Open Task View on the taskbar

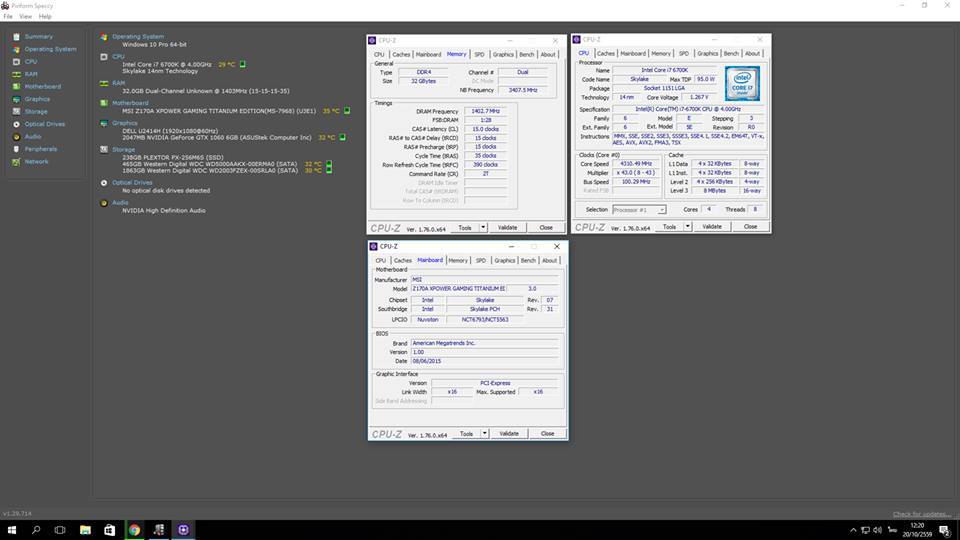click(x=60, y=530)
